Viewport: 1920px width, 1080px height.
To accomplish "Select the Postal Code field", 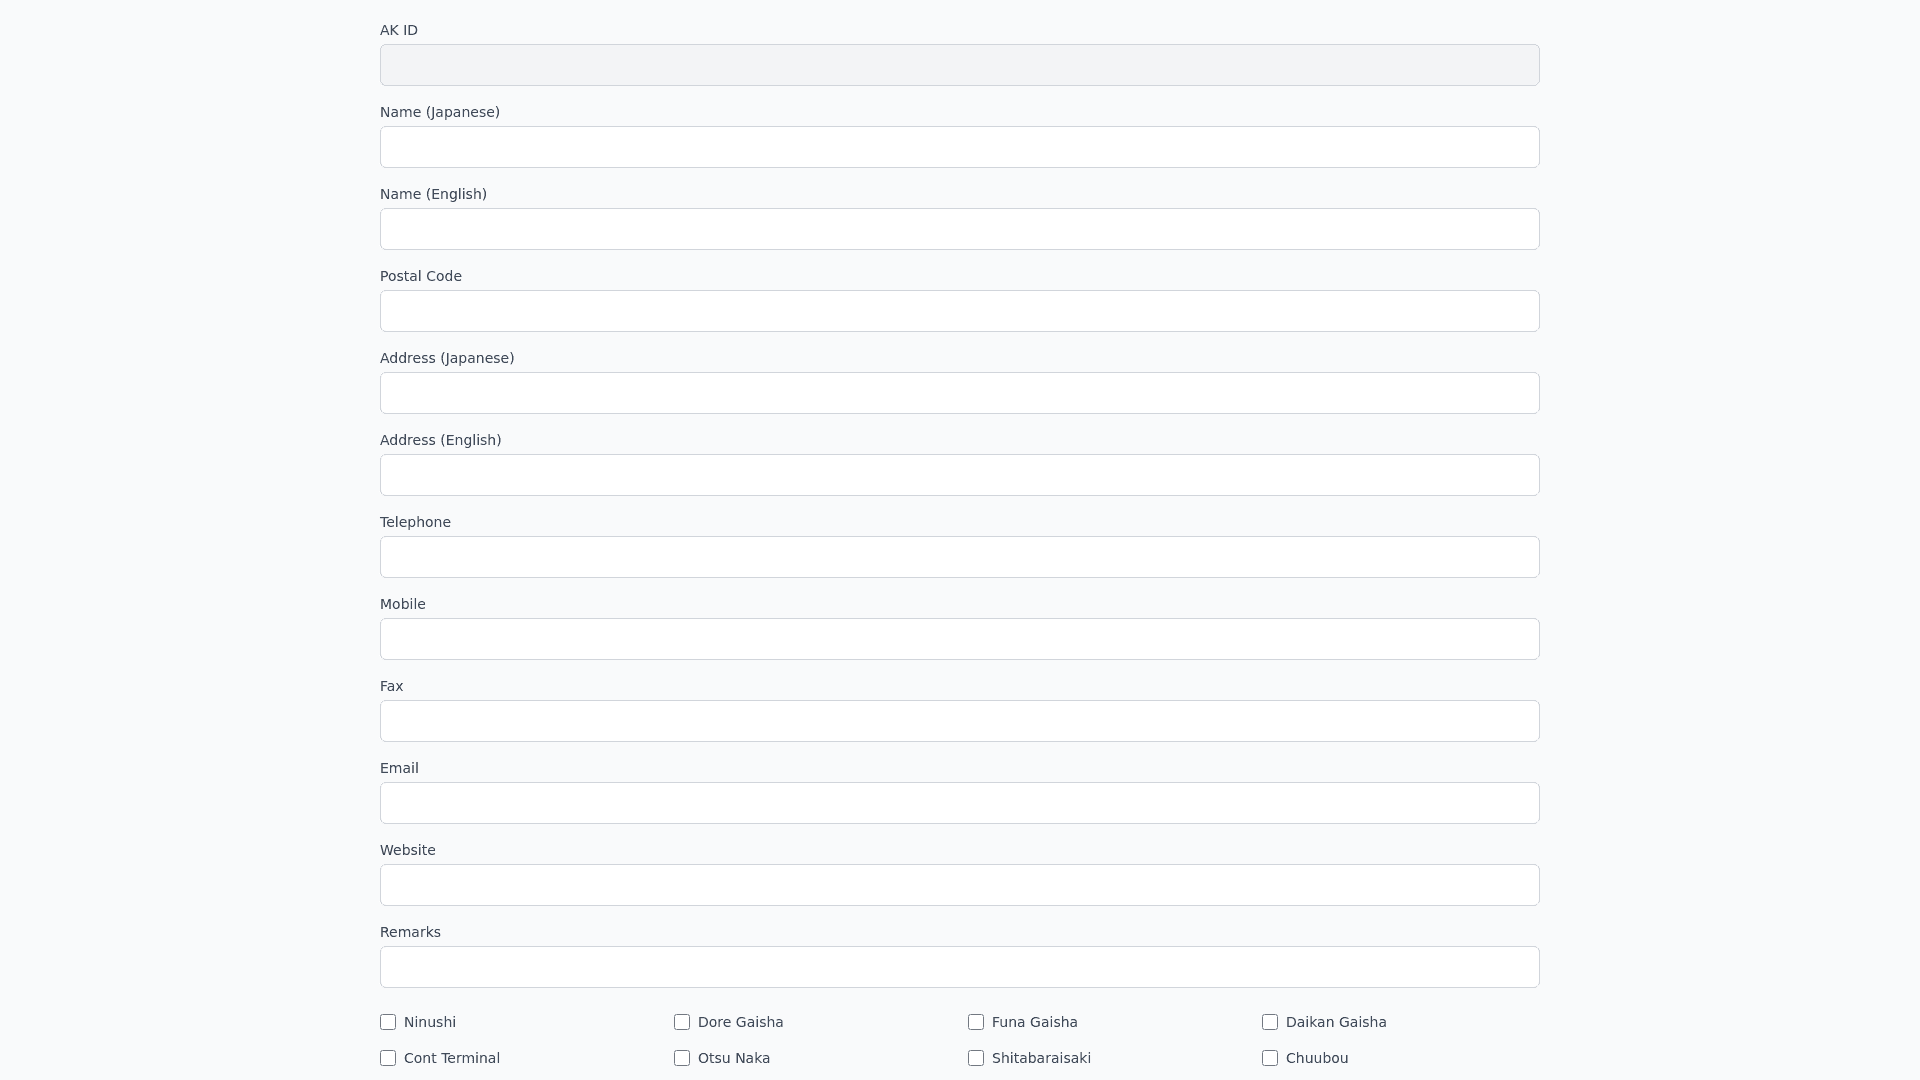I will click(959, 311).
